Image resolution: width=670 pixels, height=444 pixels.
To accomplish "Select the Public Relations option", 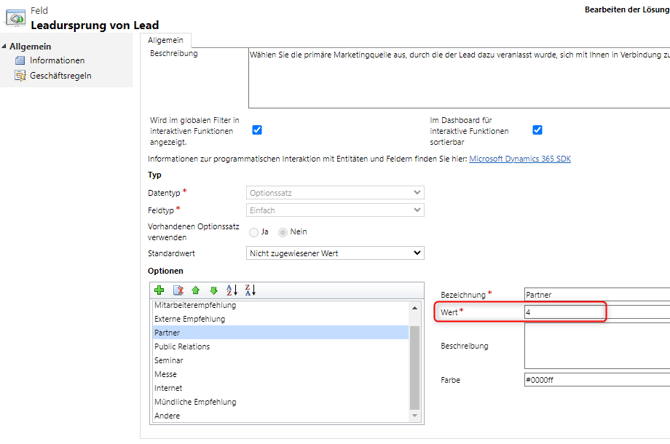I will click(x=280, y=347).
